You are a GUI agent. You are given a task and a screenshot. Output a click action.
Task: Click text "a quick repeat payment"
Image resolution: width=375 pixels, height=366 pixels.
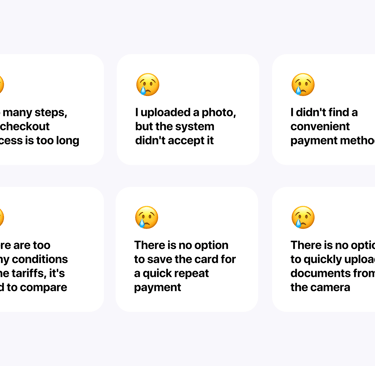click(x=171, y=280)
